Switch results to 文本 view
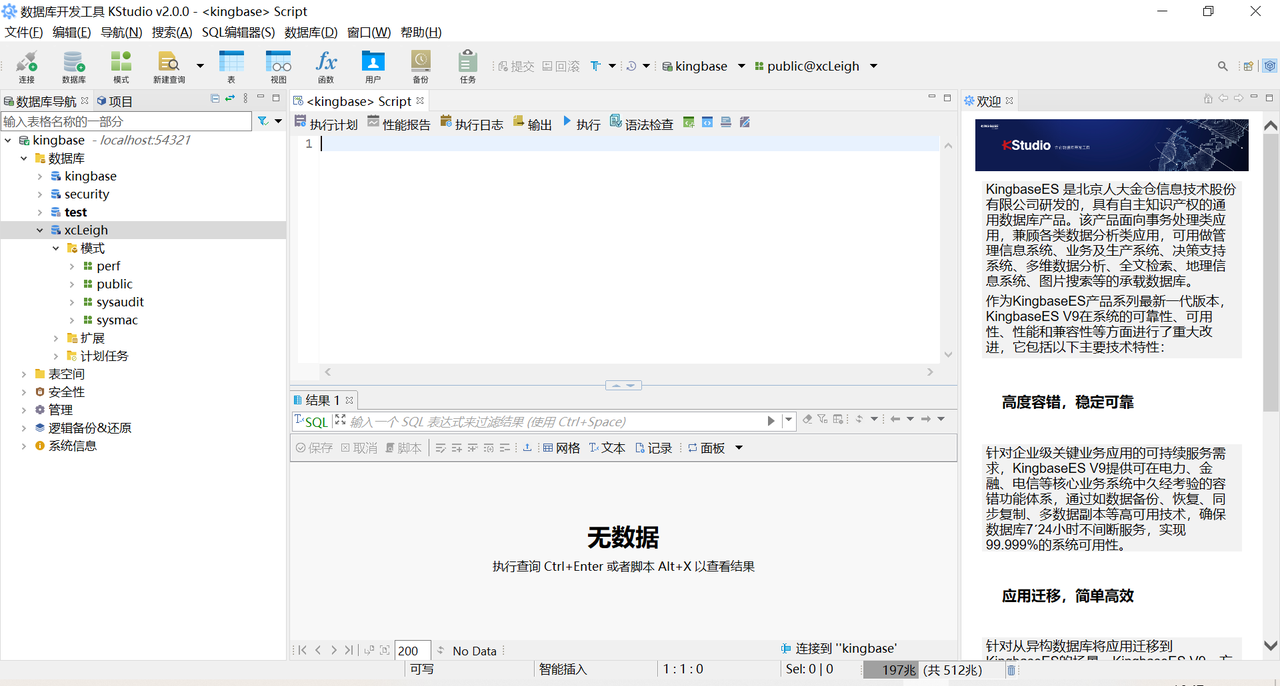 point(607,448)
